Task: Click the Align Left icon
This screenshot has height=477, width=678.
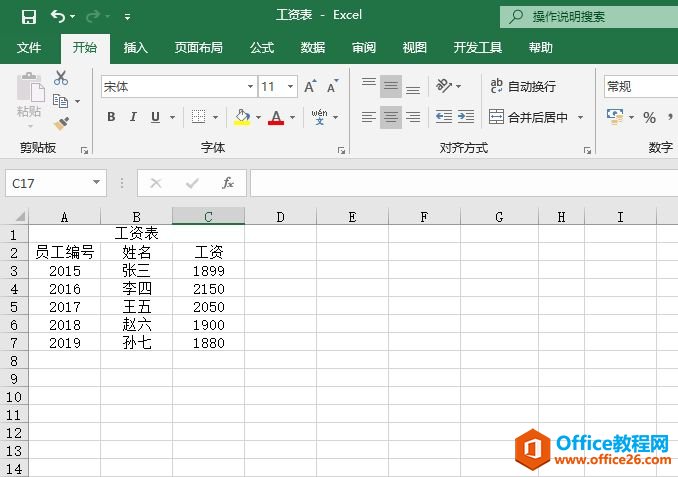Action: (x=368, y=117)
